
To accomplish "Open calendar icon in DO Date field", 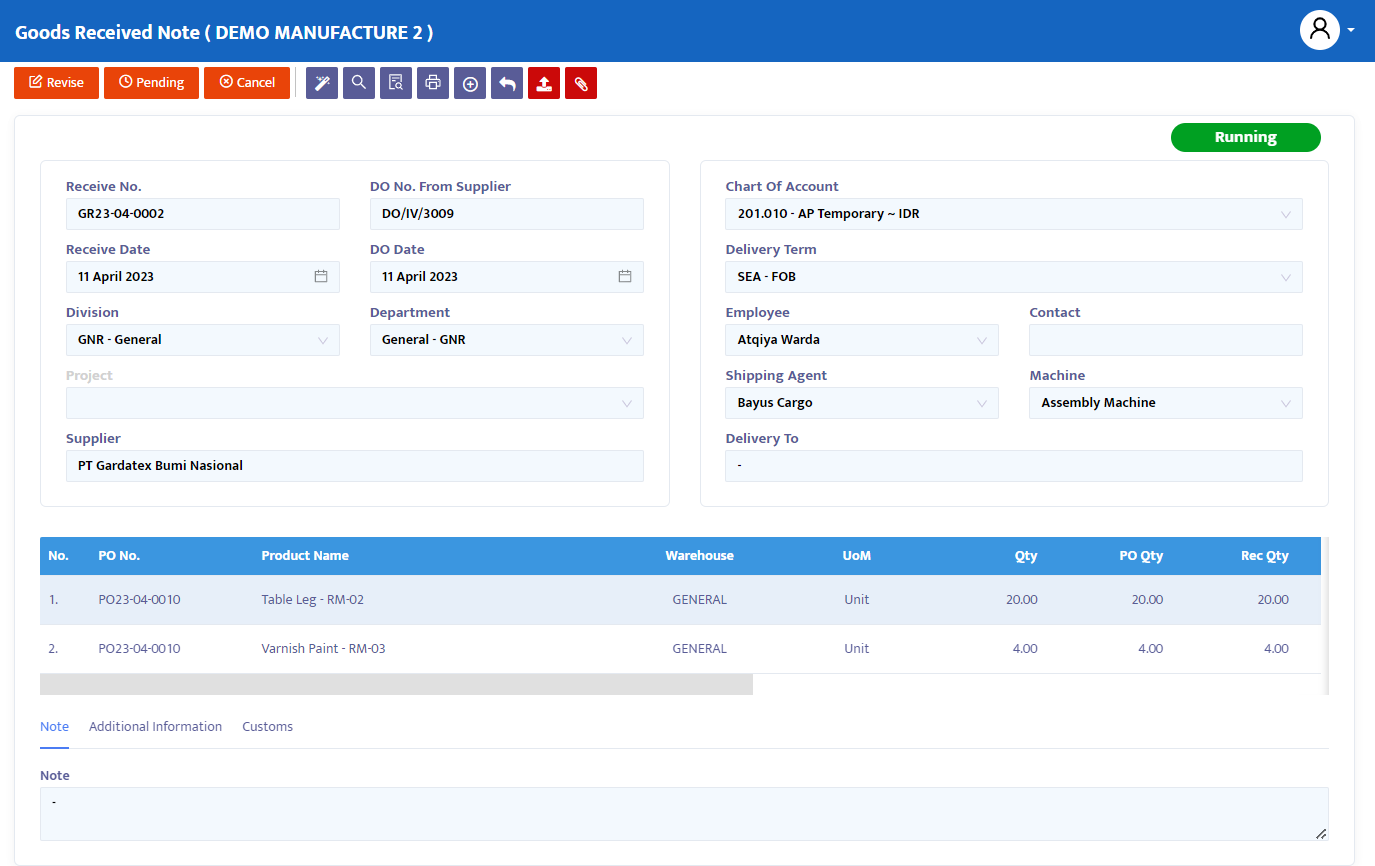I will tap(625, 277).
